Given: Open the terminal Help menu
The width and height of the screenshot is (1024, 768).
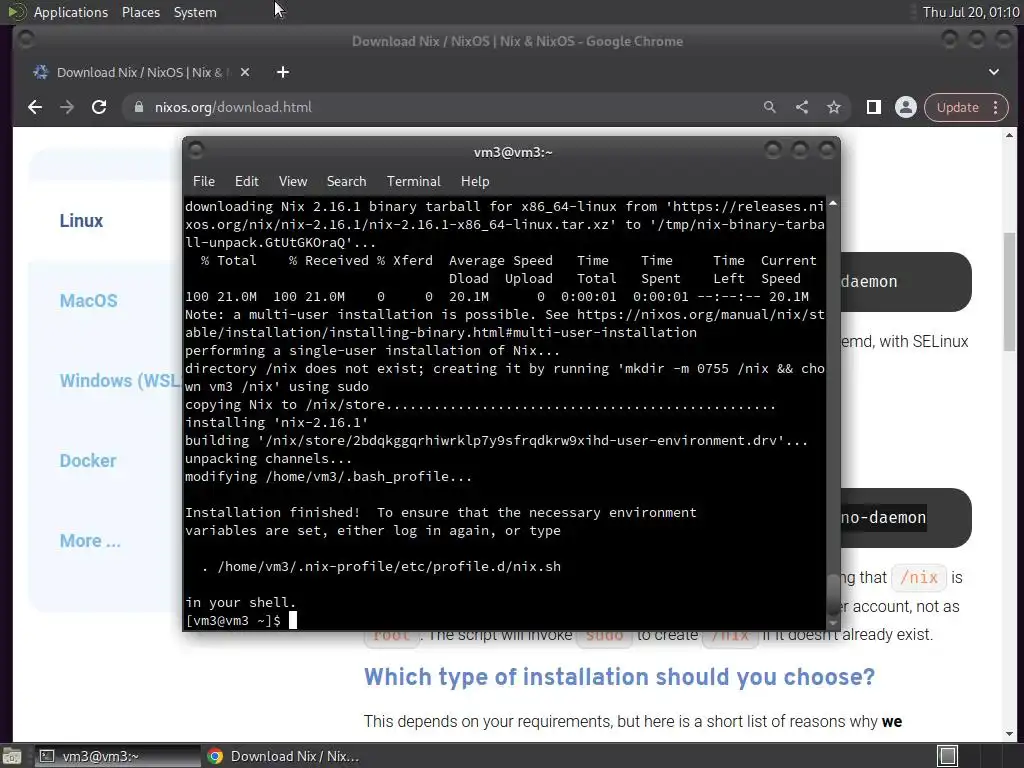Looking at the screenshot, I should (x=475, y=182).
